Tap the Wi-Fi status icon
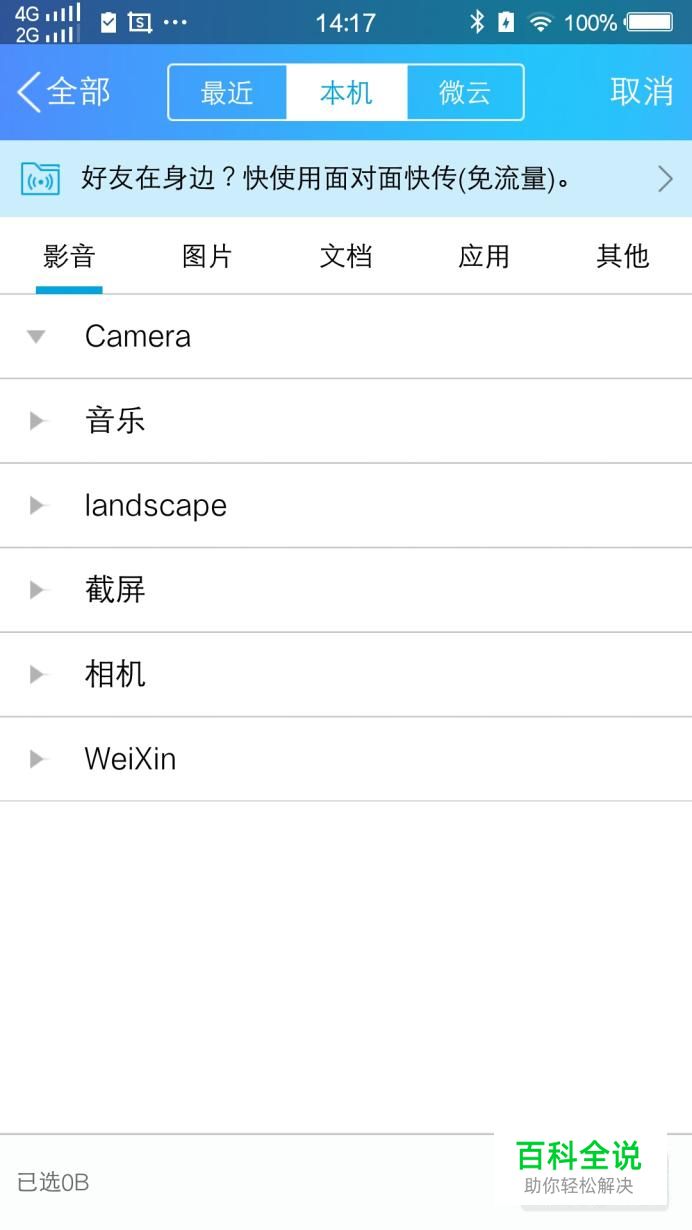Viewport: 692px width, 1230px height. pos(540,22)
